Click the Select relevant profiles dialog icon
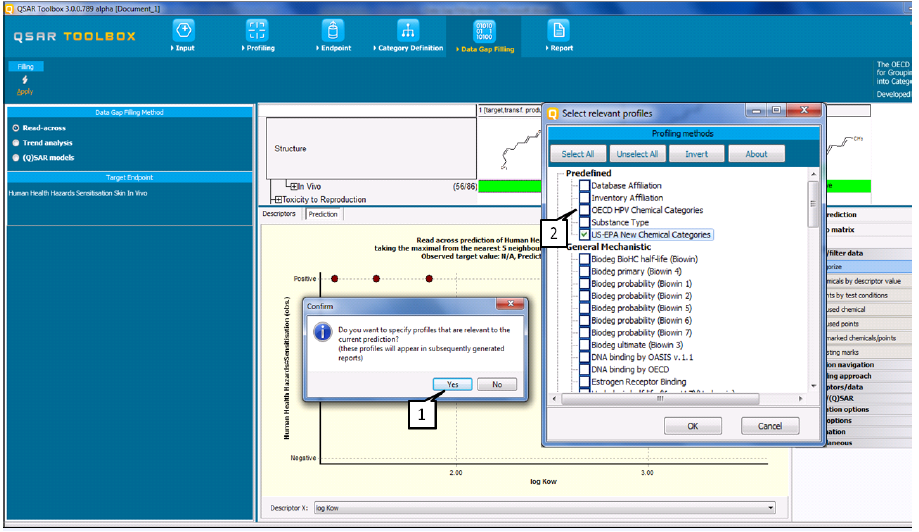Screen dimensions: 919x532 pos(553,113)
